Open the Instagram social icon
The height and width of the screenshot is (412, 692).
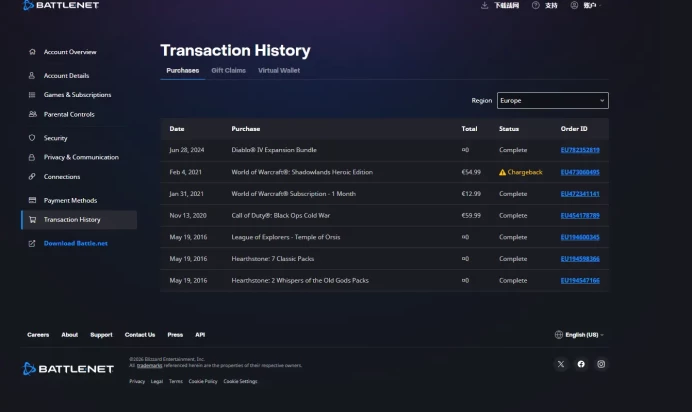pyautogui.click(x=601, y=364)
